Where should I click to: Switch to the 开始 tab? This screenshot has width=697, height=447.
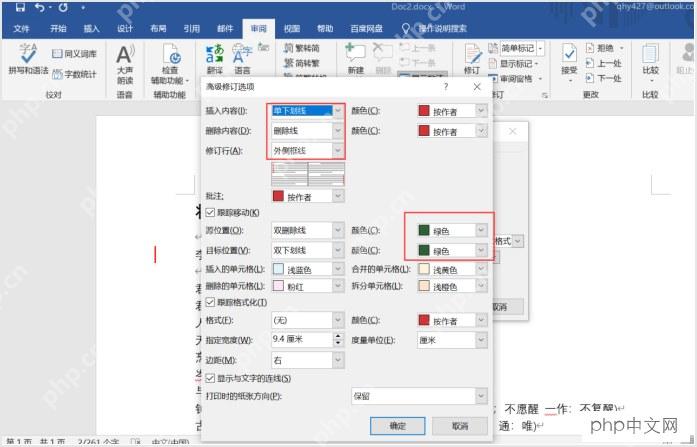coord(58,28)
